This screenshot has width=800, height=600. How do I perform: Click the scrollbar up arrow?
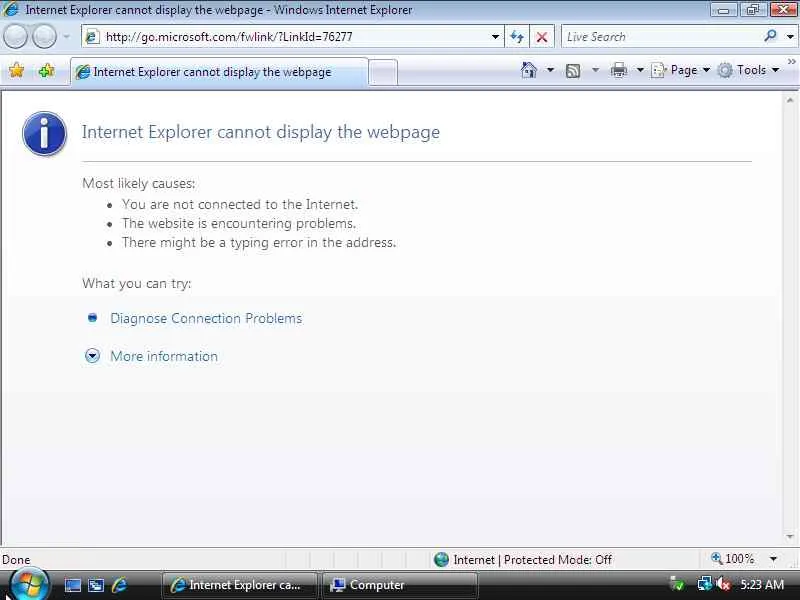[790, 101]
